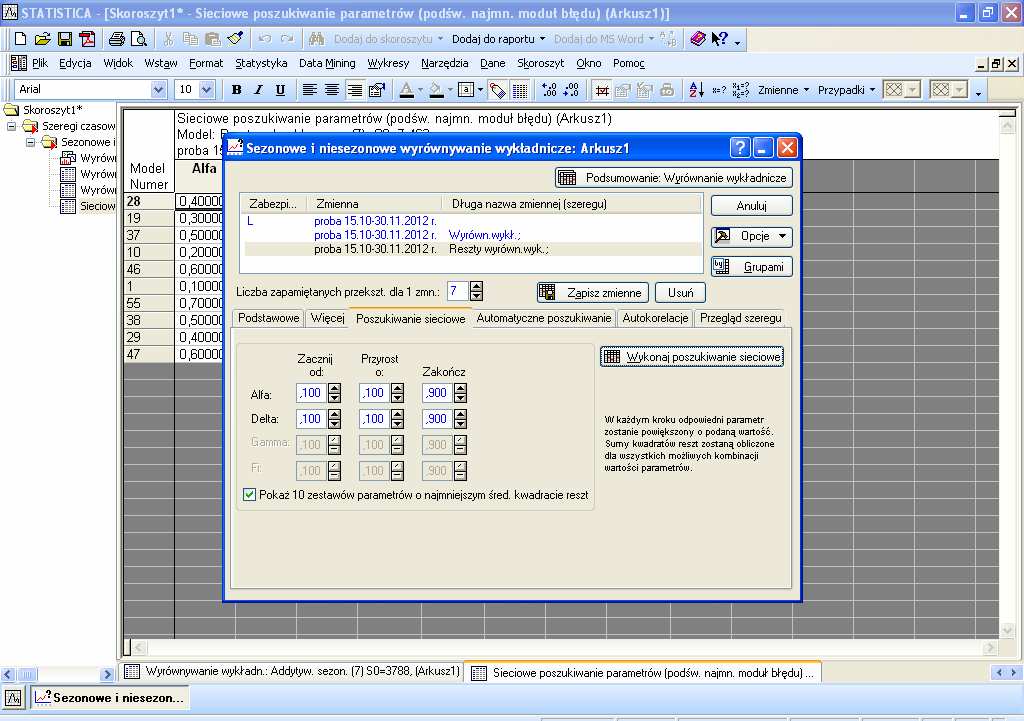Select the Reszty wyrówn.wyk. variable row

pos(471,249)
